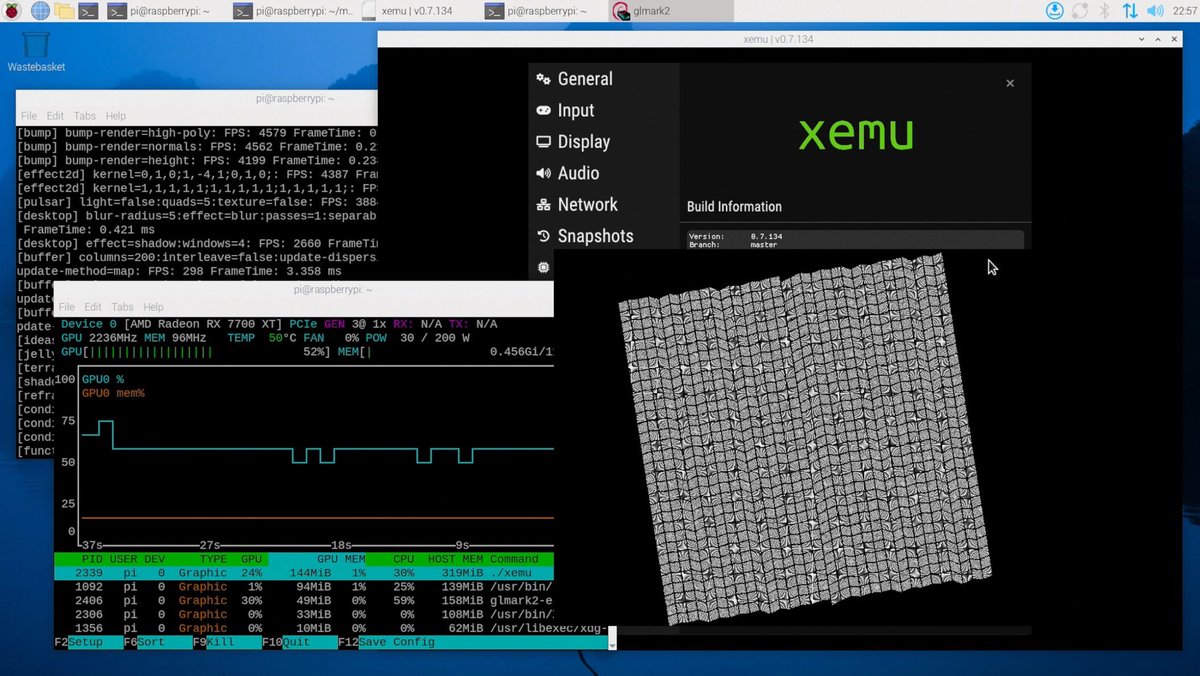Image resolution: width=1200 pixels, height=676 pixels.
Task: Open Help menu in glmark2 terminal window
Action: pos(116,116)
